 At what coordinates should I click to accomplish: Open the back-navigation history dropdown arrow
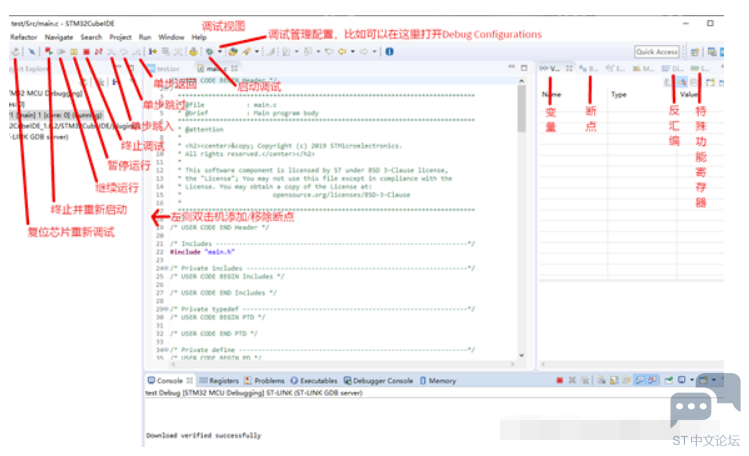point(353,52)
